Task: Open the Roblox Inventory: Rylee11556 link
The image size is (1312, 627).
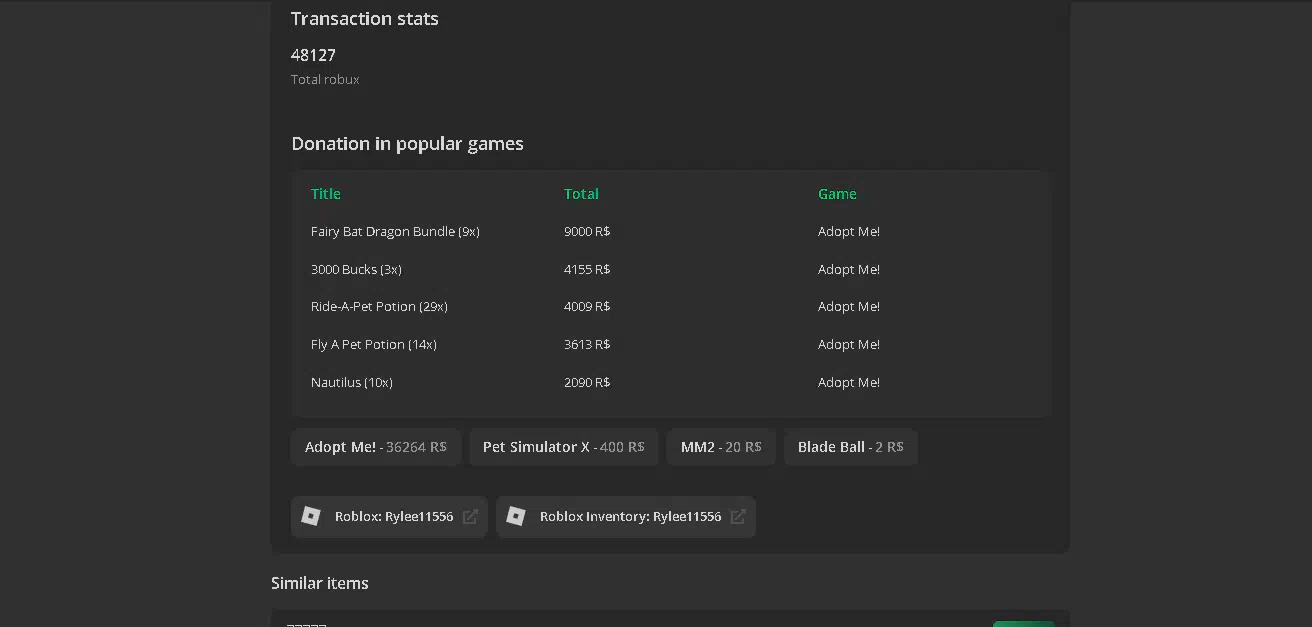Action: 626,517
